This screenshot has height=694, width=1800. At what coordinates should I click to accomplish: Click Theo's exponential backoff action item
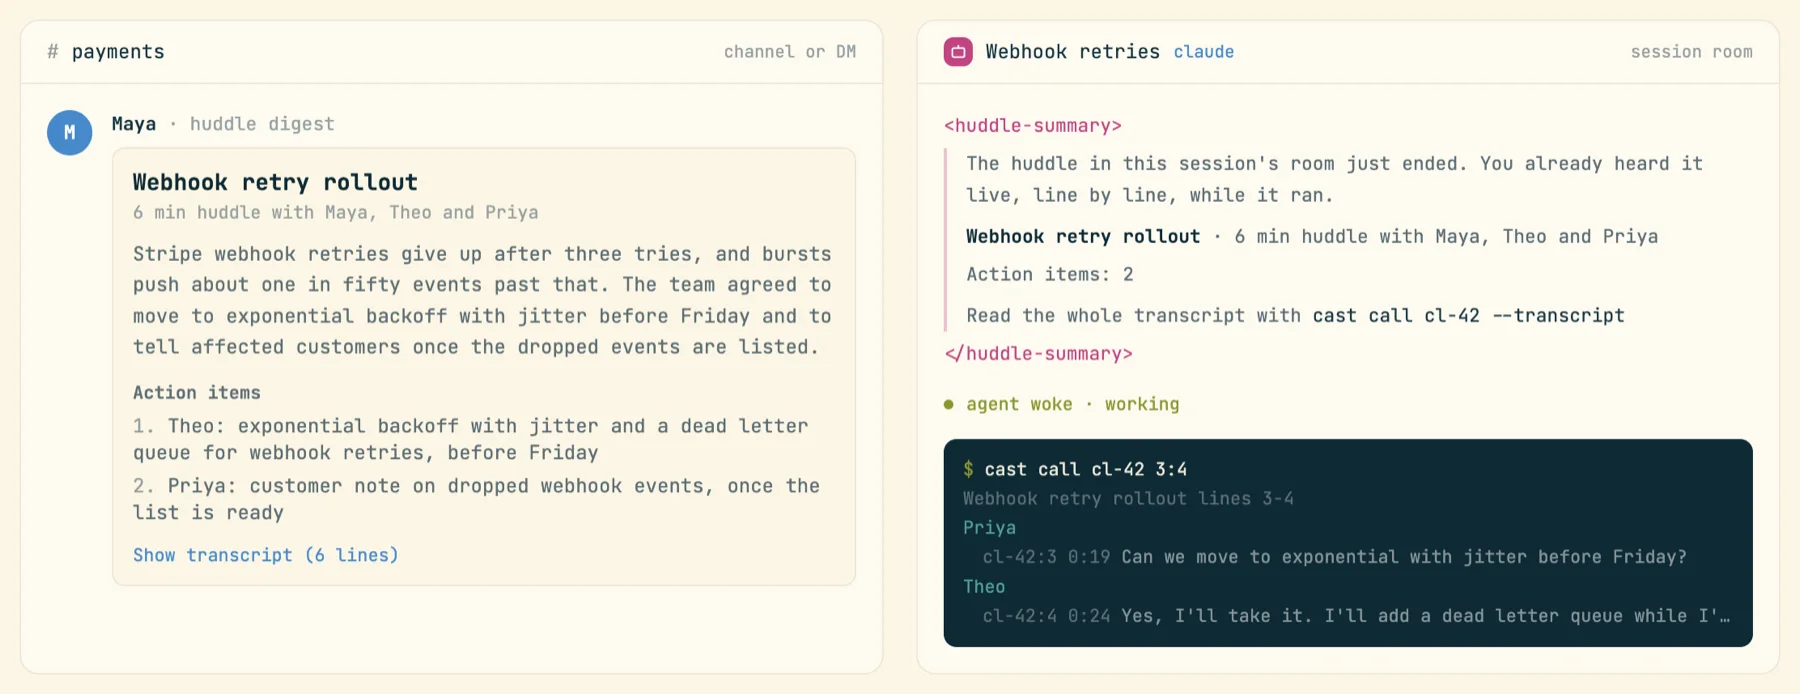471,439
